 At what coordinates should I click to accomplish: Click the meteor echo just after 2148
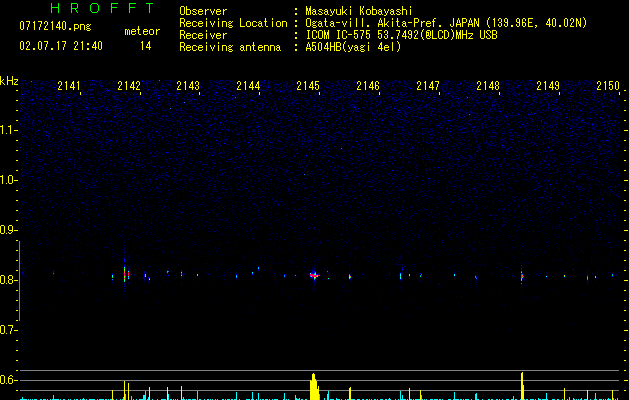[522, 276]
